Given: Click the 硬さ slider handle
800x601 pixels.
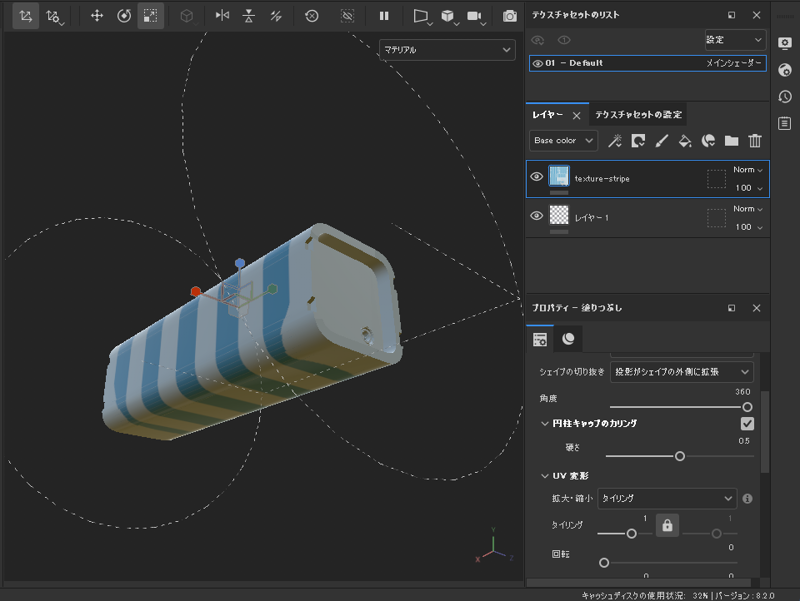Looking at the screenshot, I should pos(680,456).
